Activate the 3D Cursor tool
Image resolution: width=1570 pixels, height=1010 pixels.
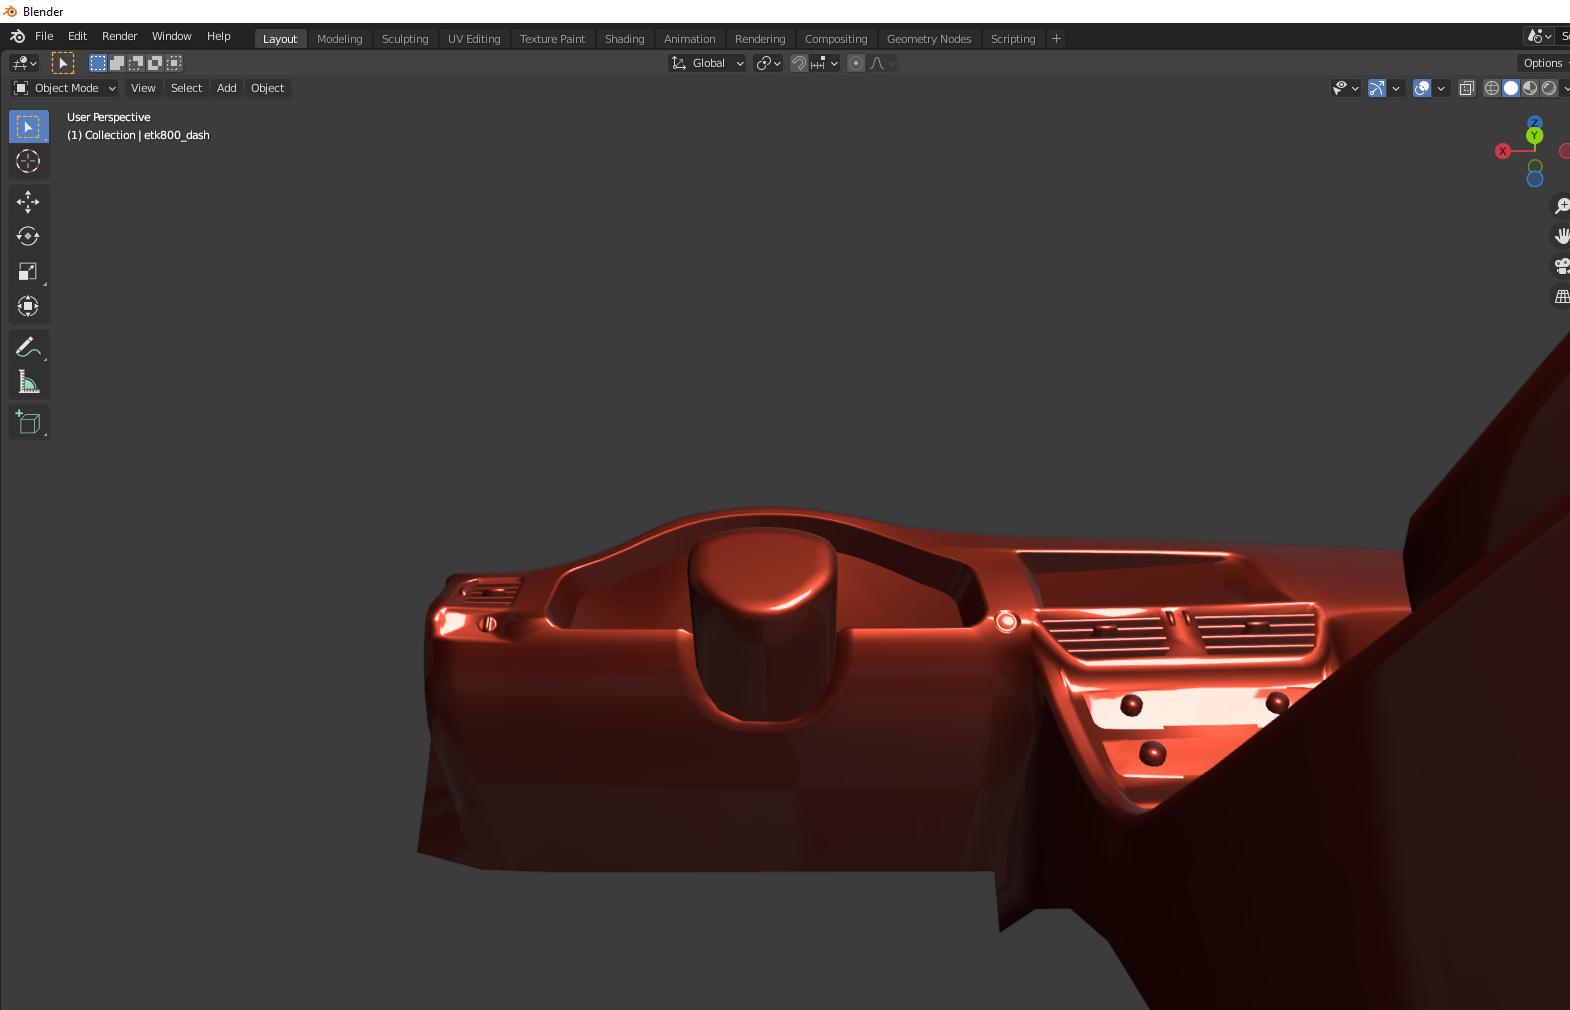tap(28, 161)
